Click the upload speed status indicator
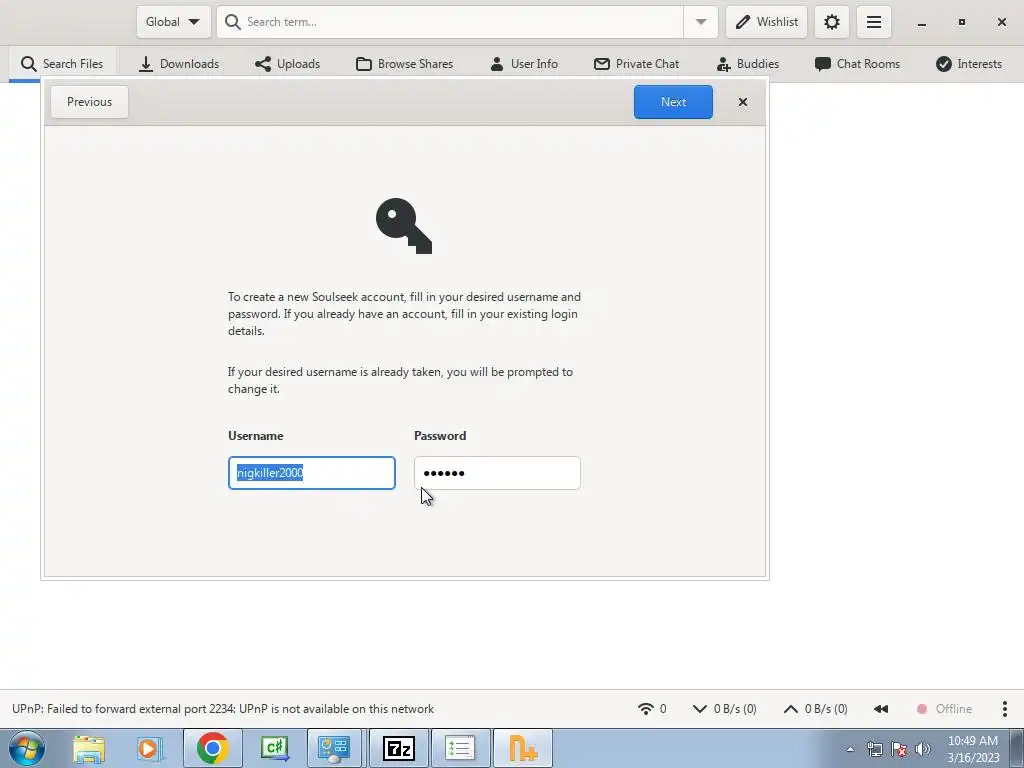This screenshot has width=1024, height=768. tap(815, 709)
